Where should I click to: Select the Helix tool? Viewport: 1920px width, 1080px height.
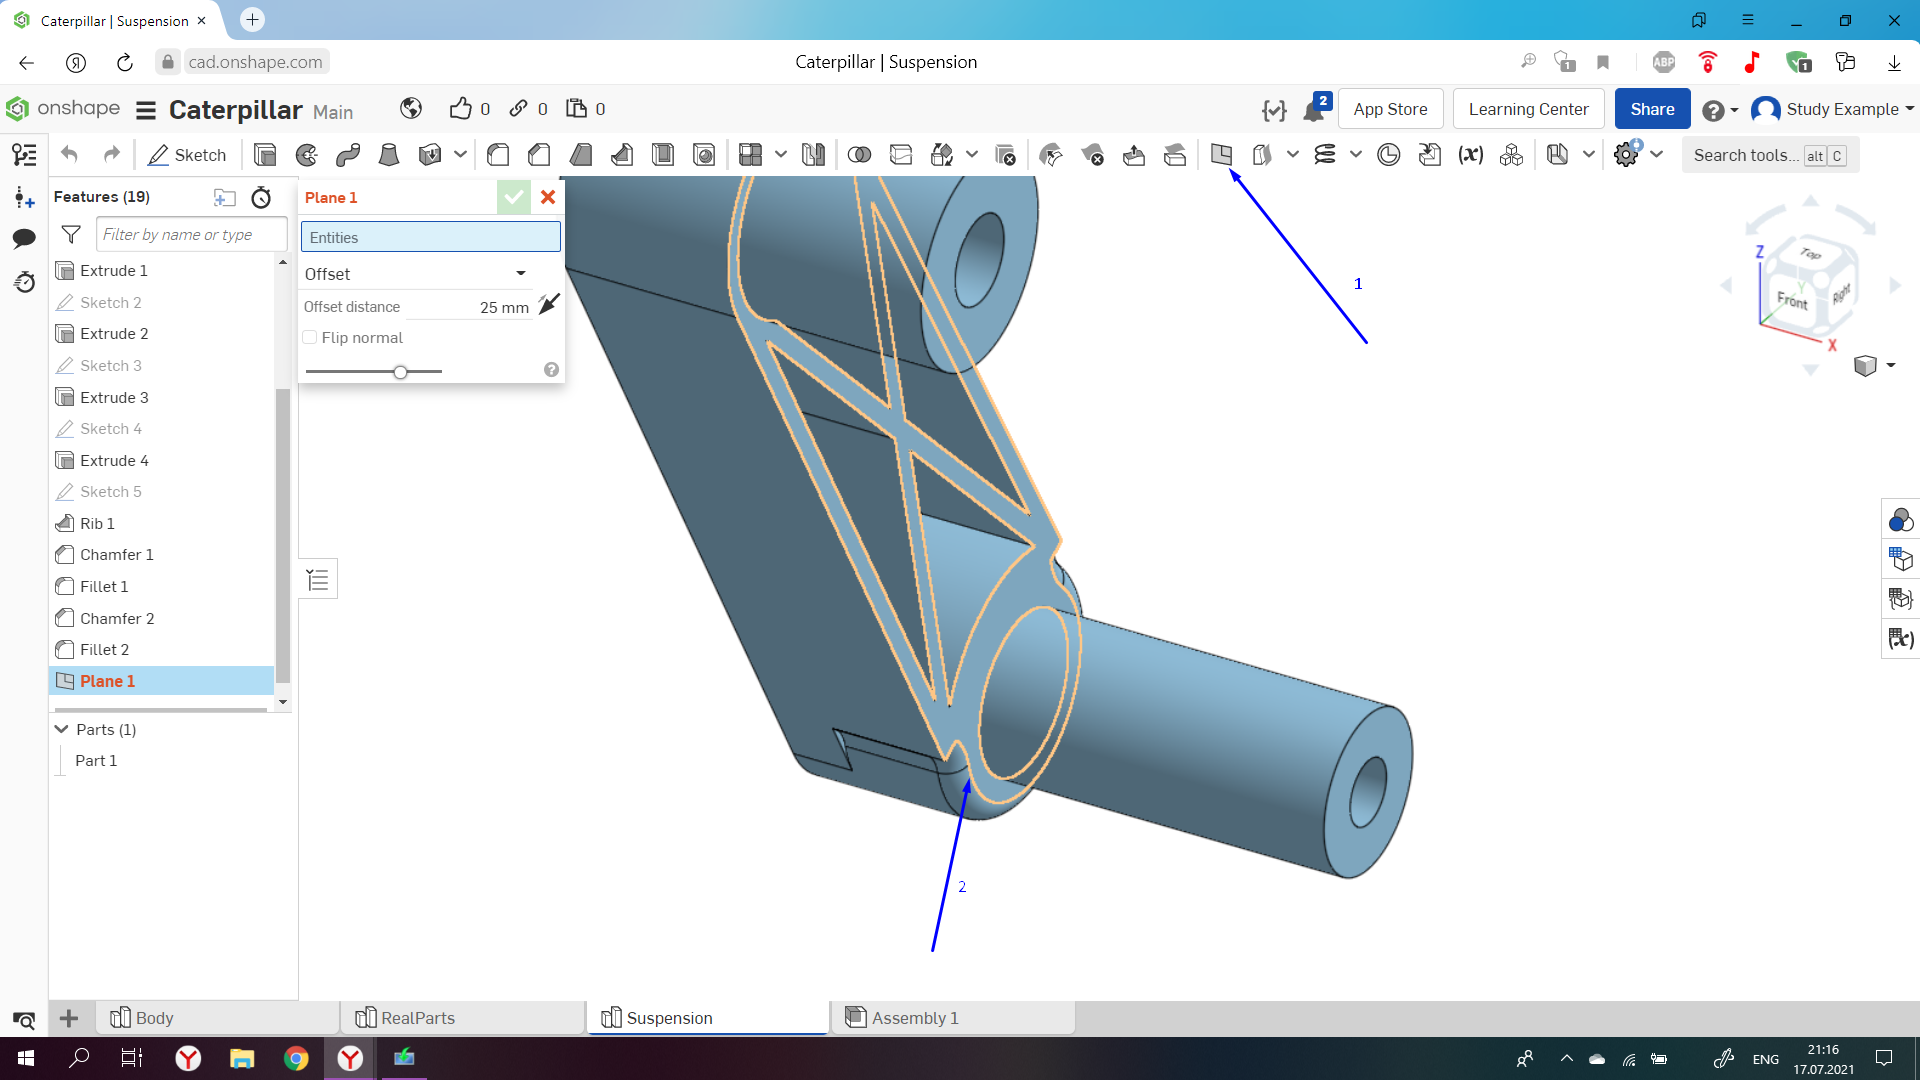coord(1325,155)
